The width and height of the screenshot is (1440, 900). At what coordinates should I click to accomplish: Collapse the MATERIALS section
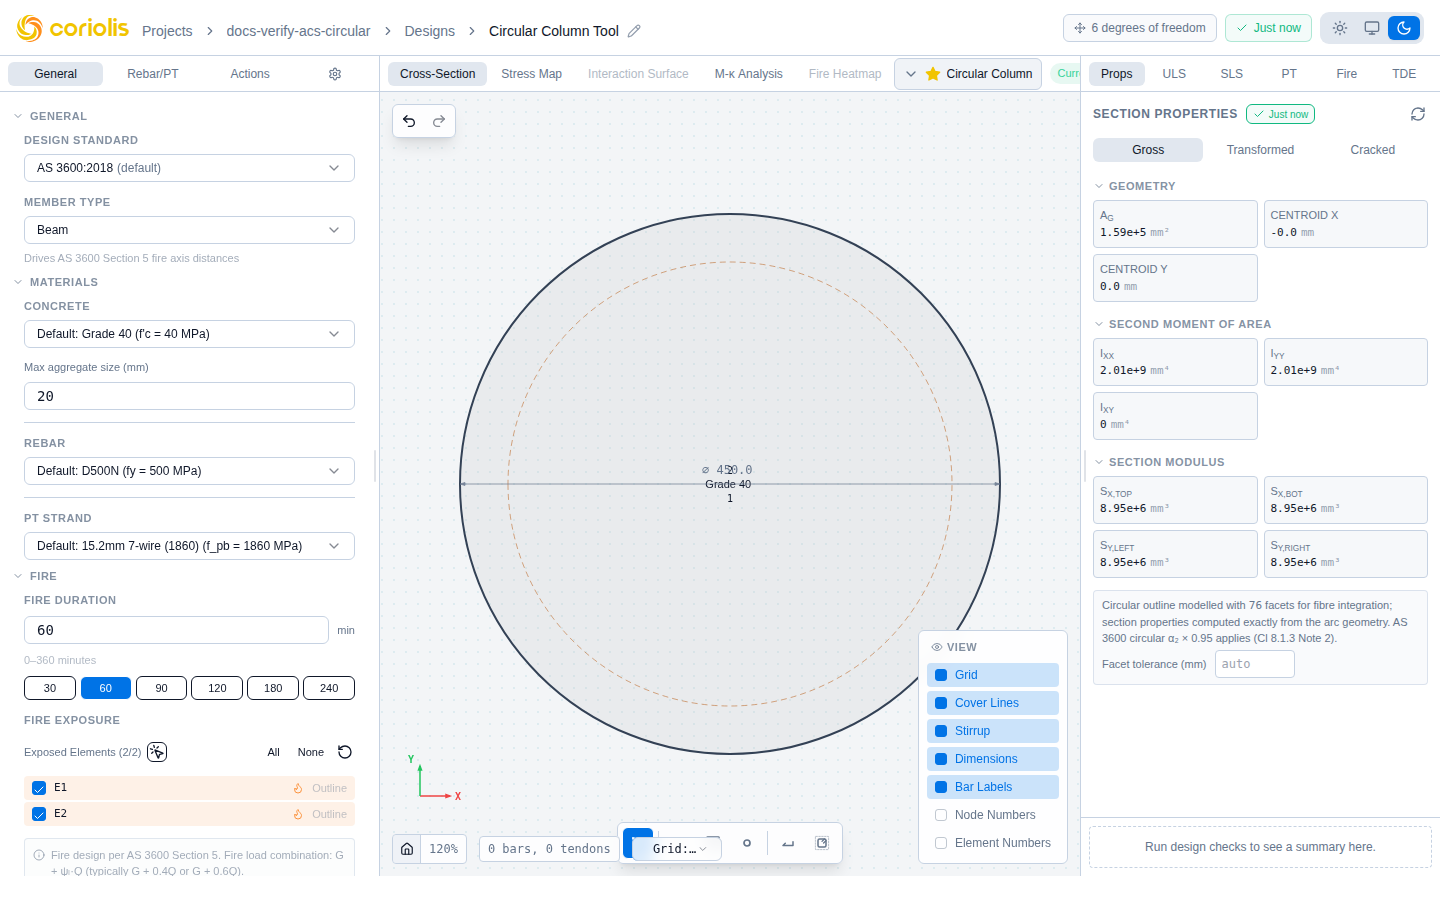click(x=56, y=282)
